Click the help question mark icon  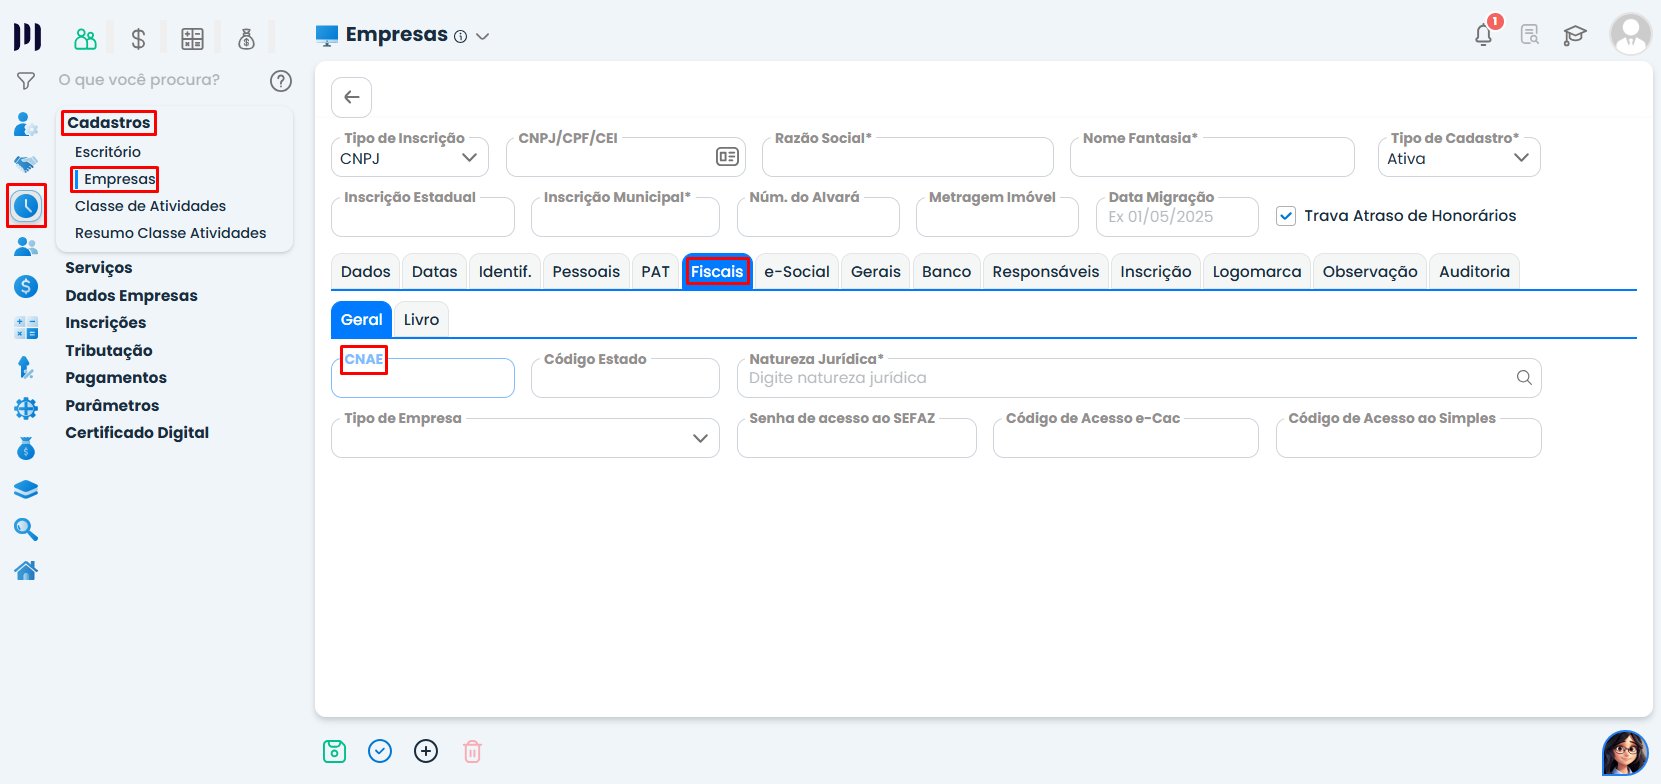click(281, 80)
